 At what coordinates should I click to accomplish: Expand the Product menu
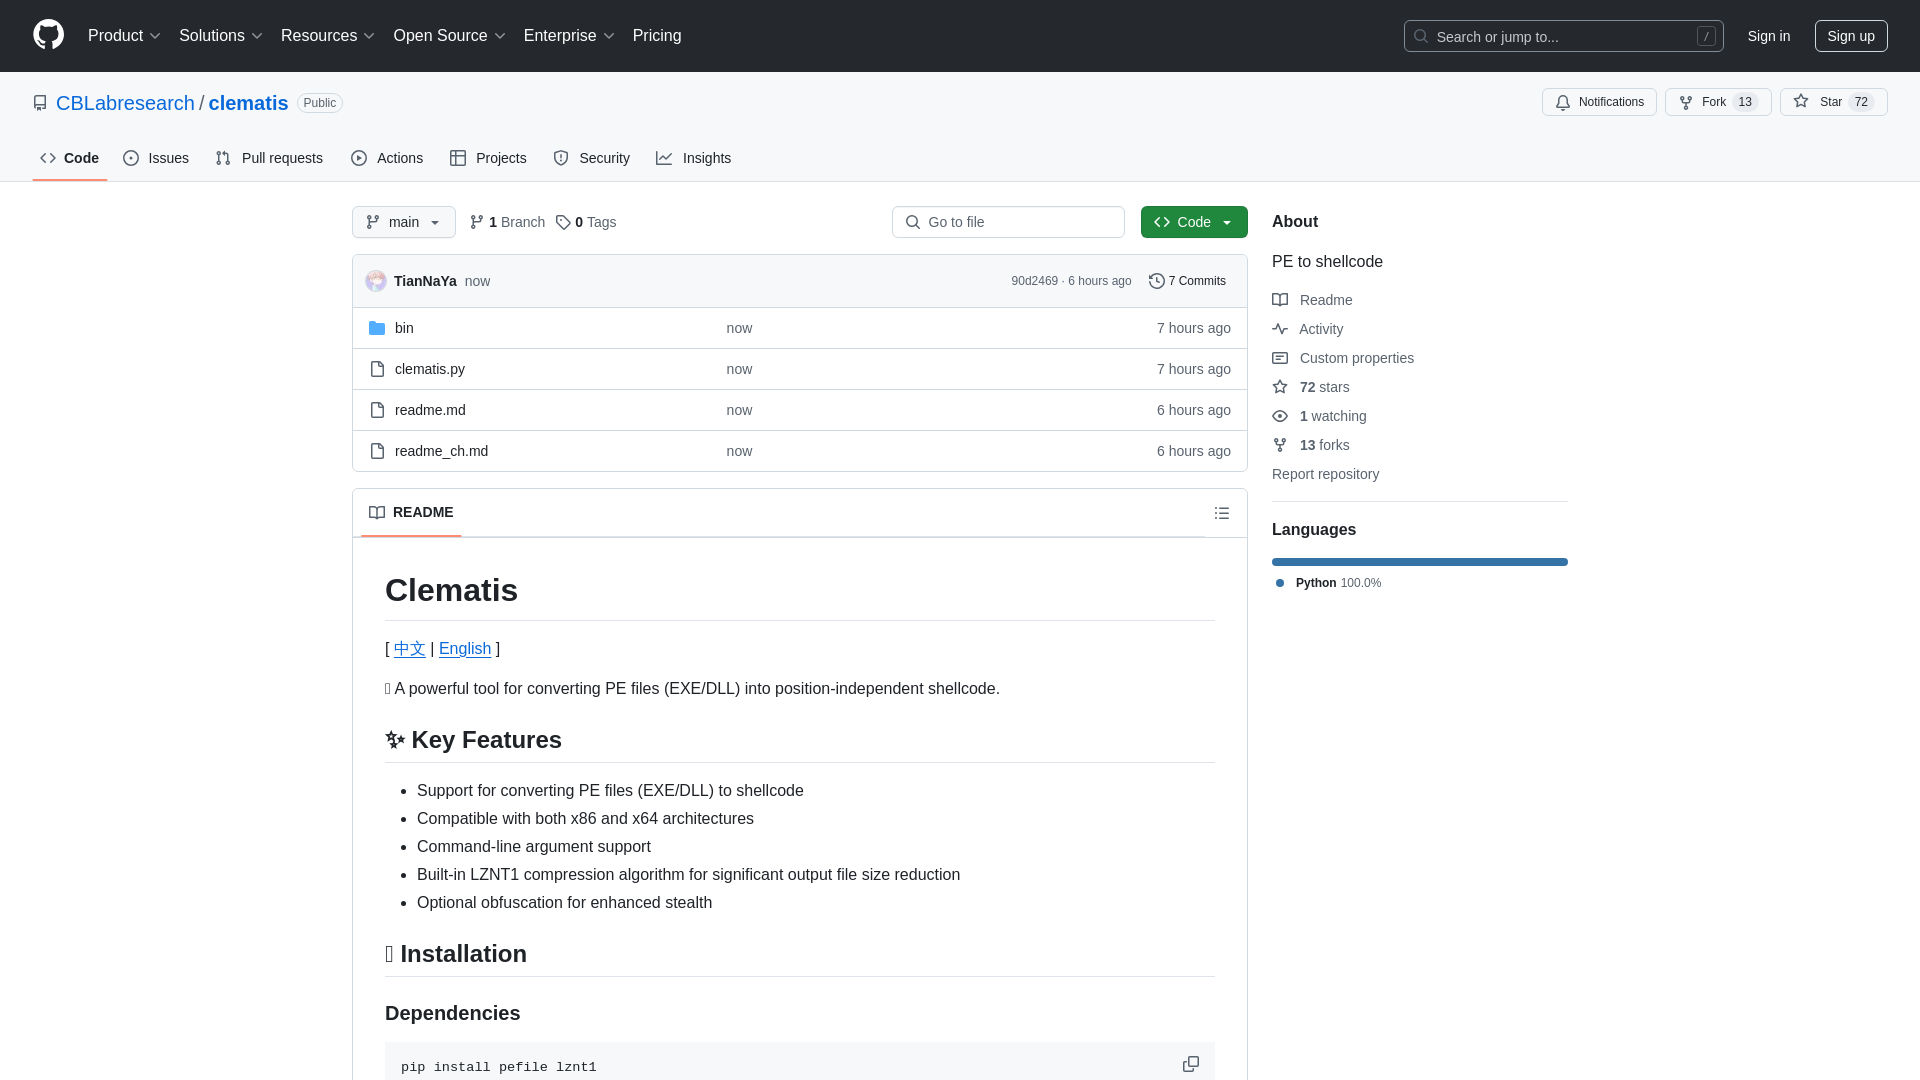tap(124, 35)
